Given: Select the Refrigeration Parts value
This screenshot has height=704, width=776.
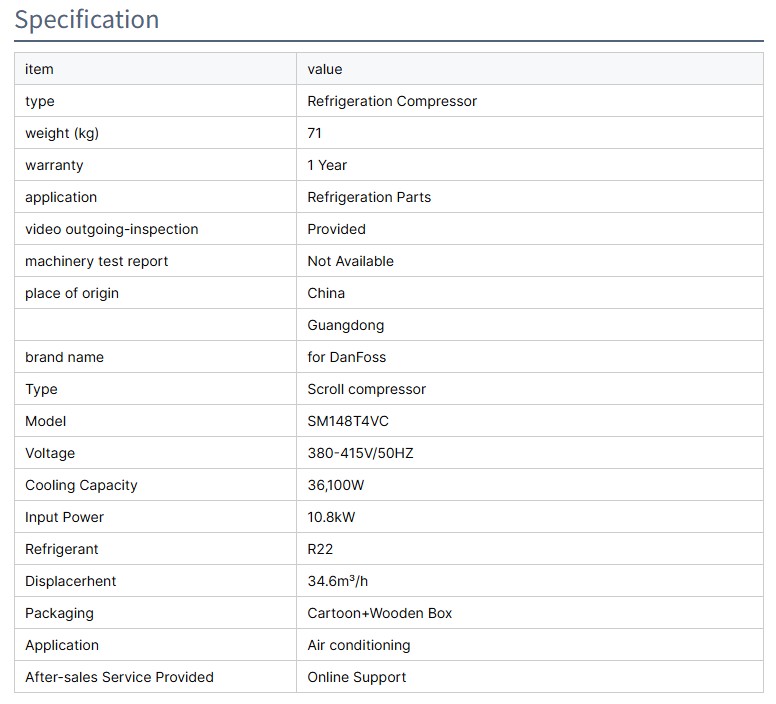Looking at the screenshot, I should coord(369,197).
